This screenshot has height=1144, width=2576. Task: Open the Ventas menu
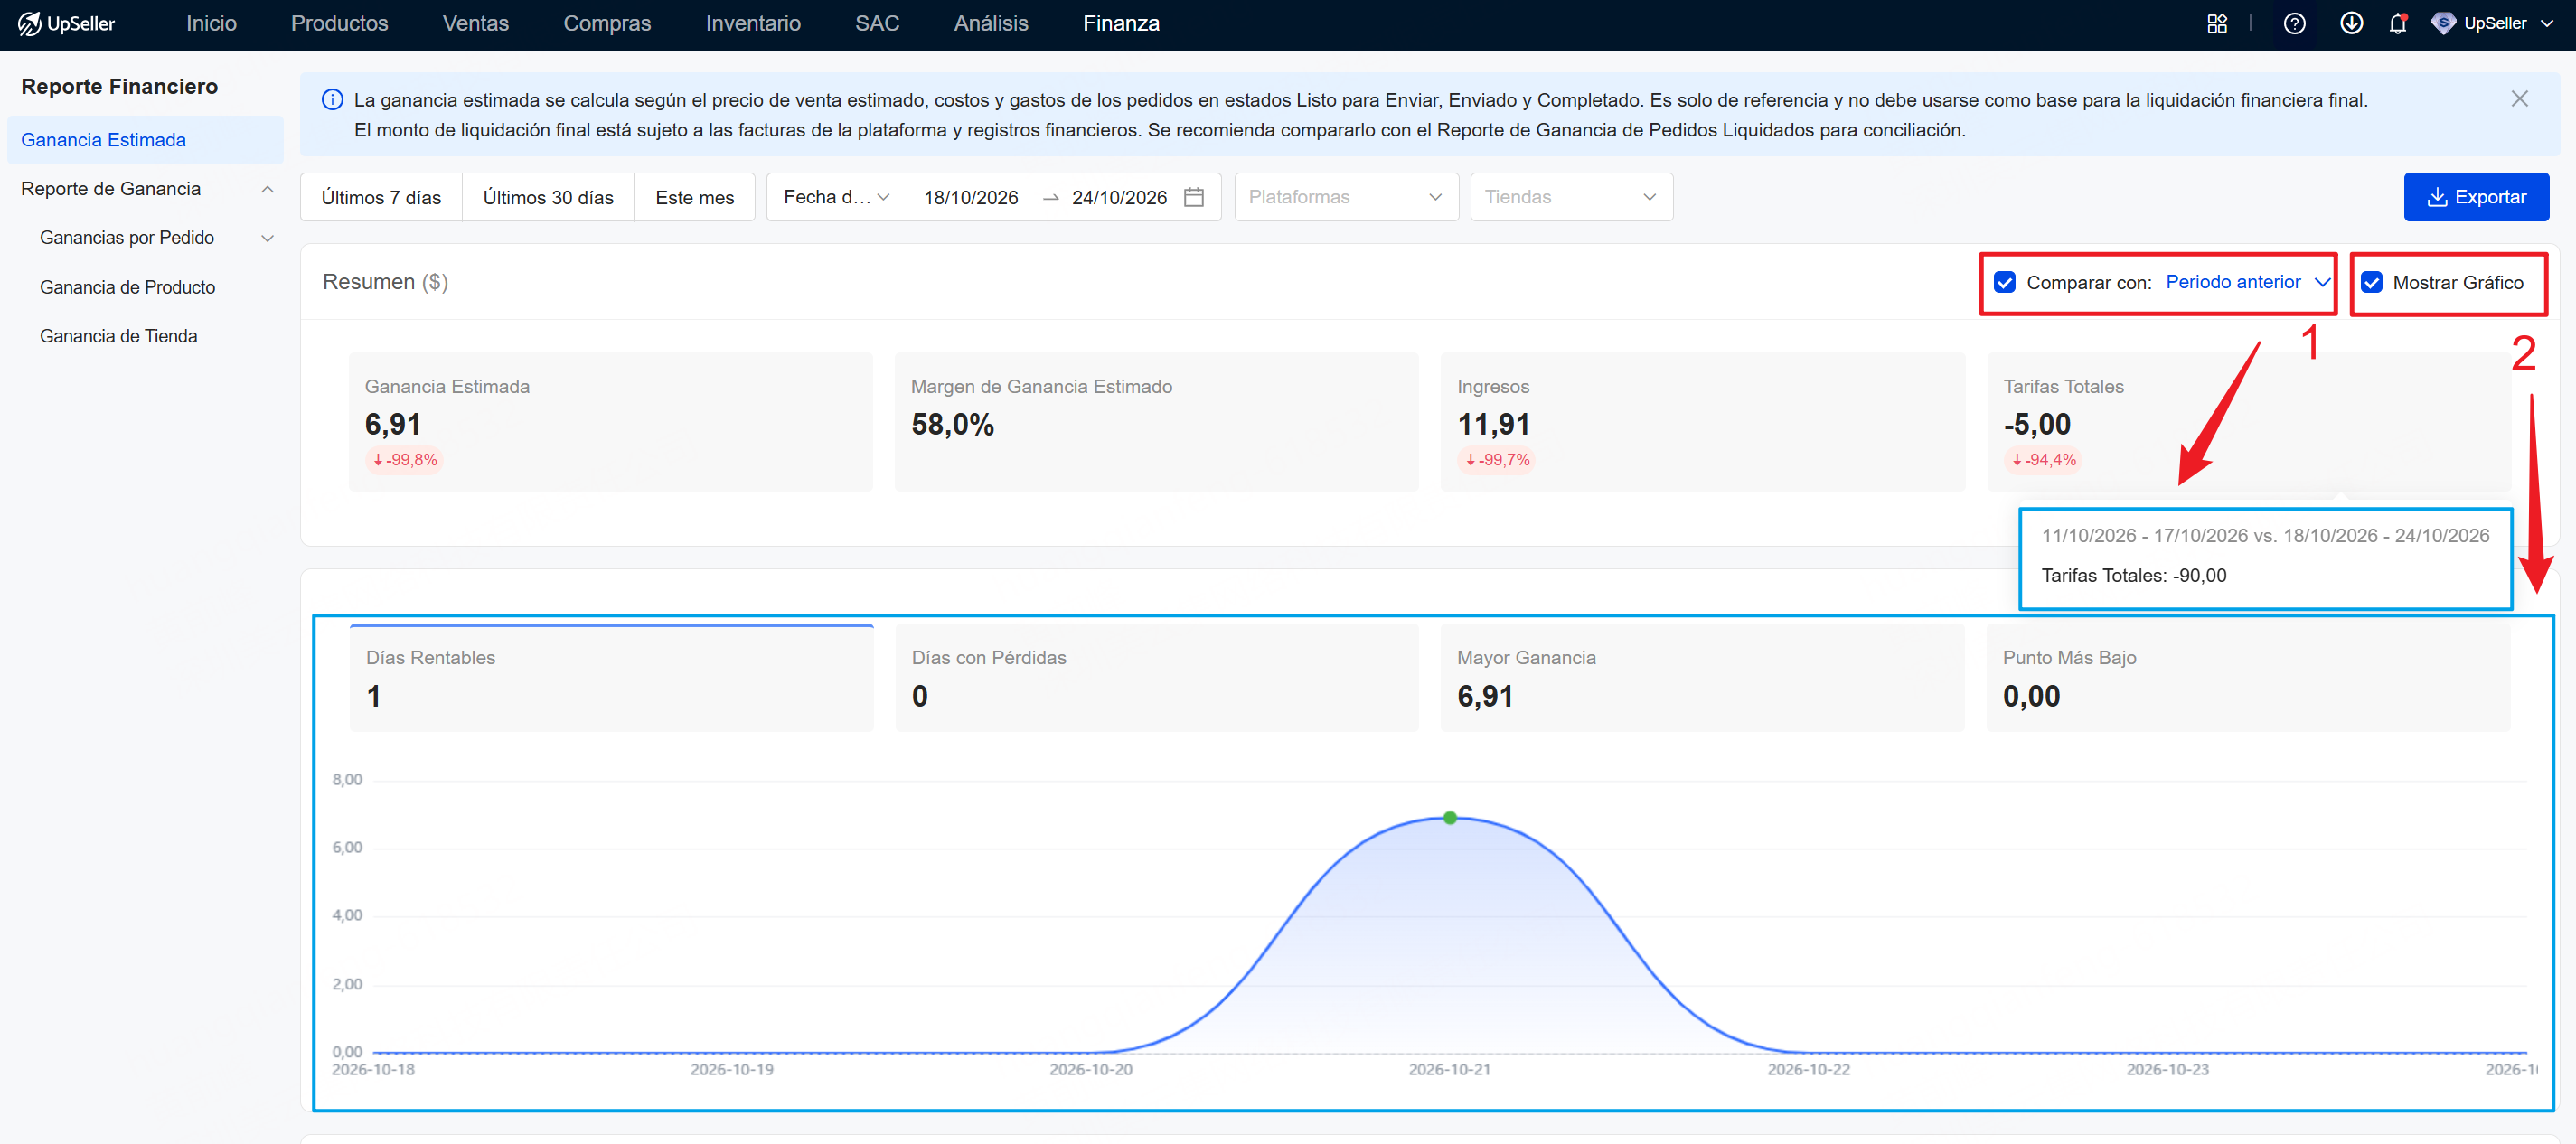pos(475,23)
